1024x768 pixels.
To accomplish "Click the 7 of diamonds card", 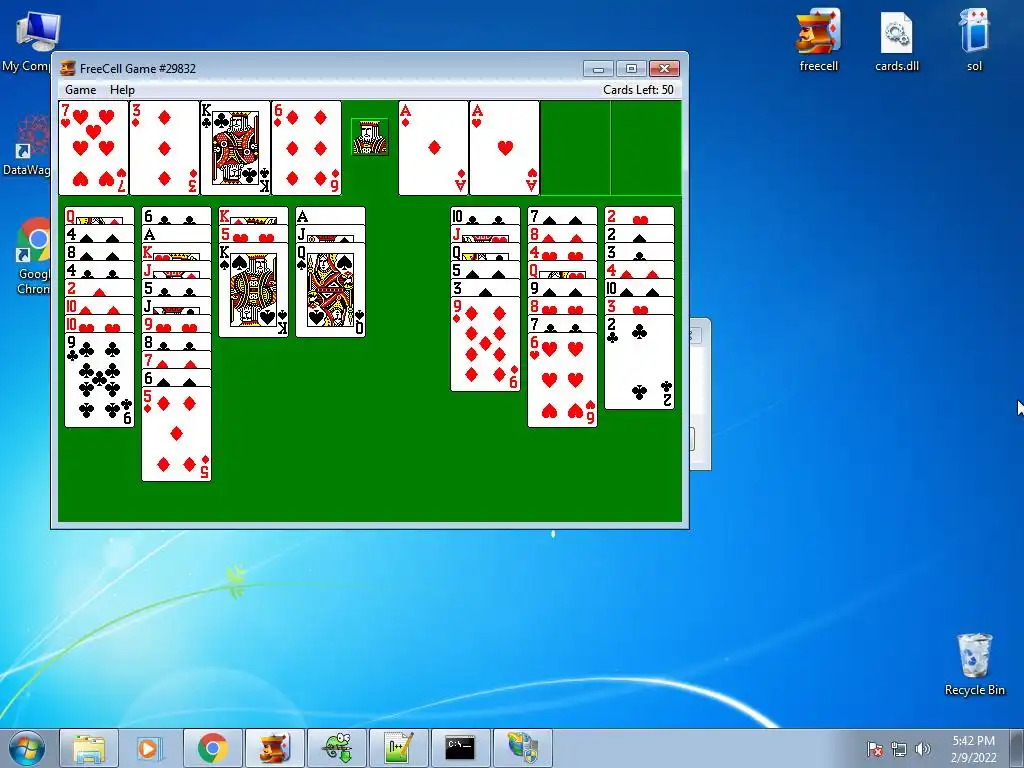I will click(176, 360).
